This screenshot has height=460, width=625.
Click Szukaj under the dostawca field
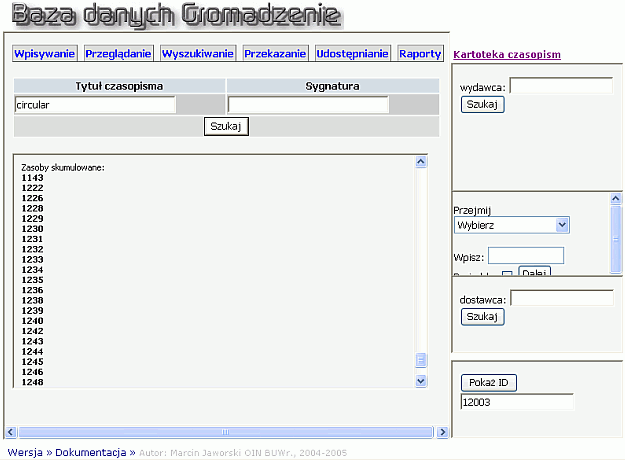point(482,317)
